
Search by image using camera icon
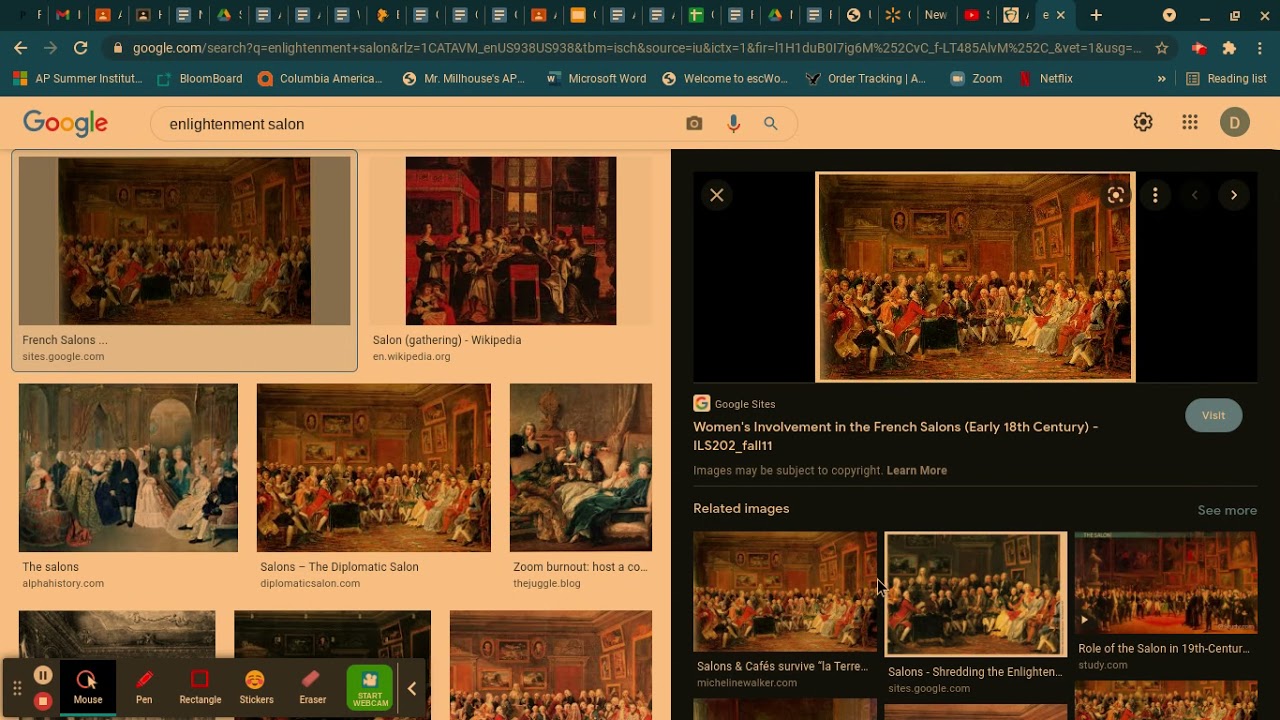(x=694, y=124)
